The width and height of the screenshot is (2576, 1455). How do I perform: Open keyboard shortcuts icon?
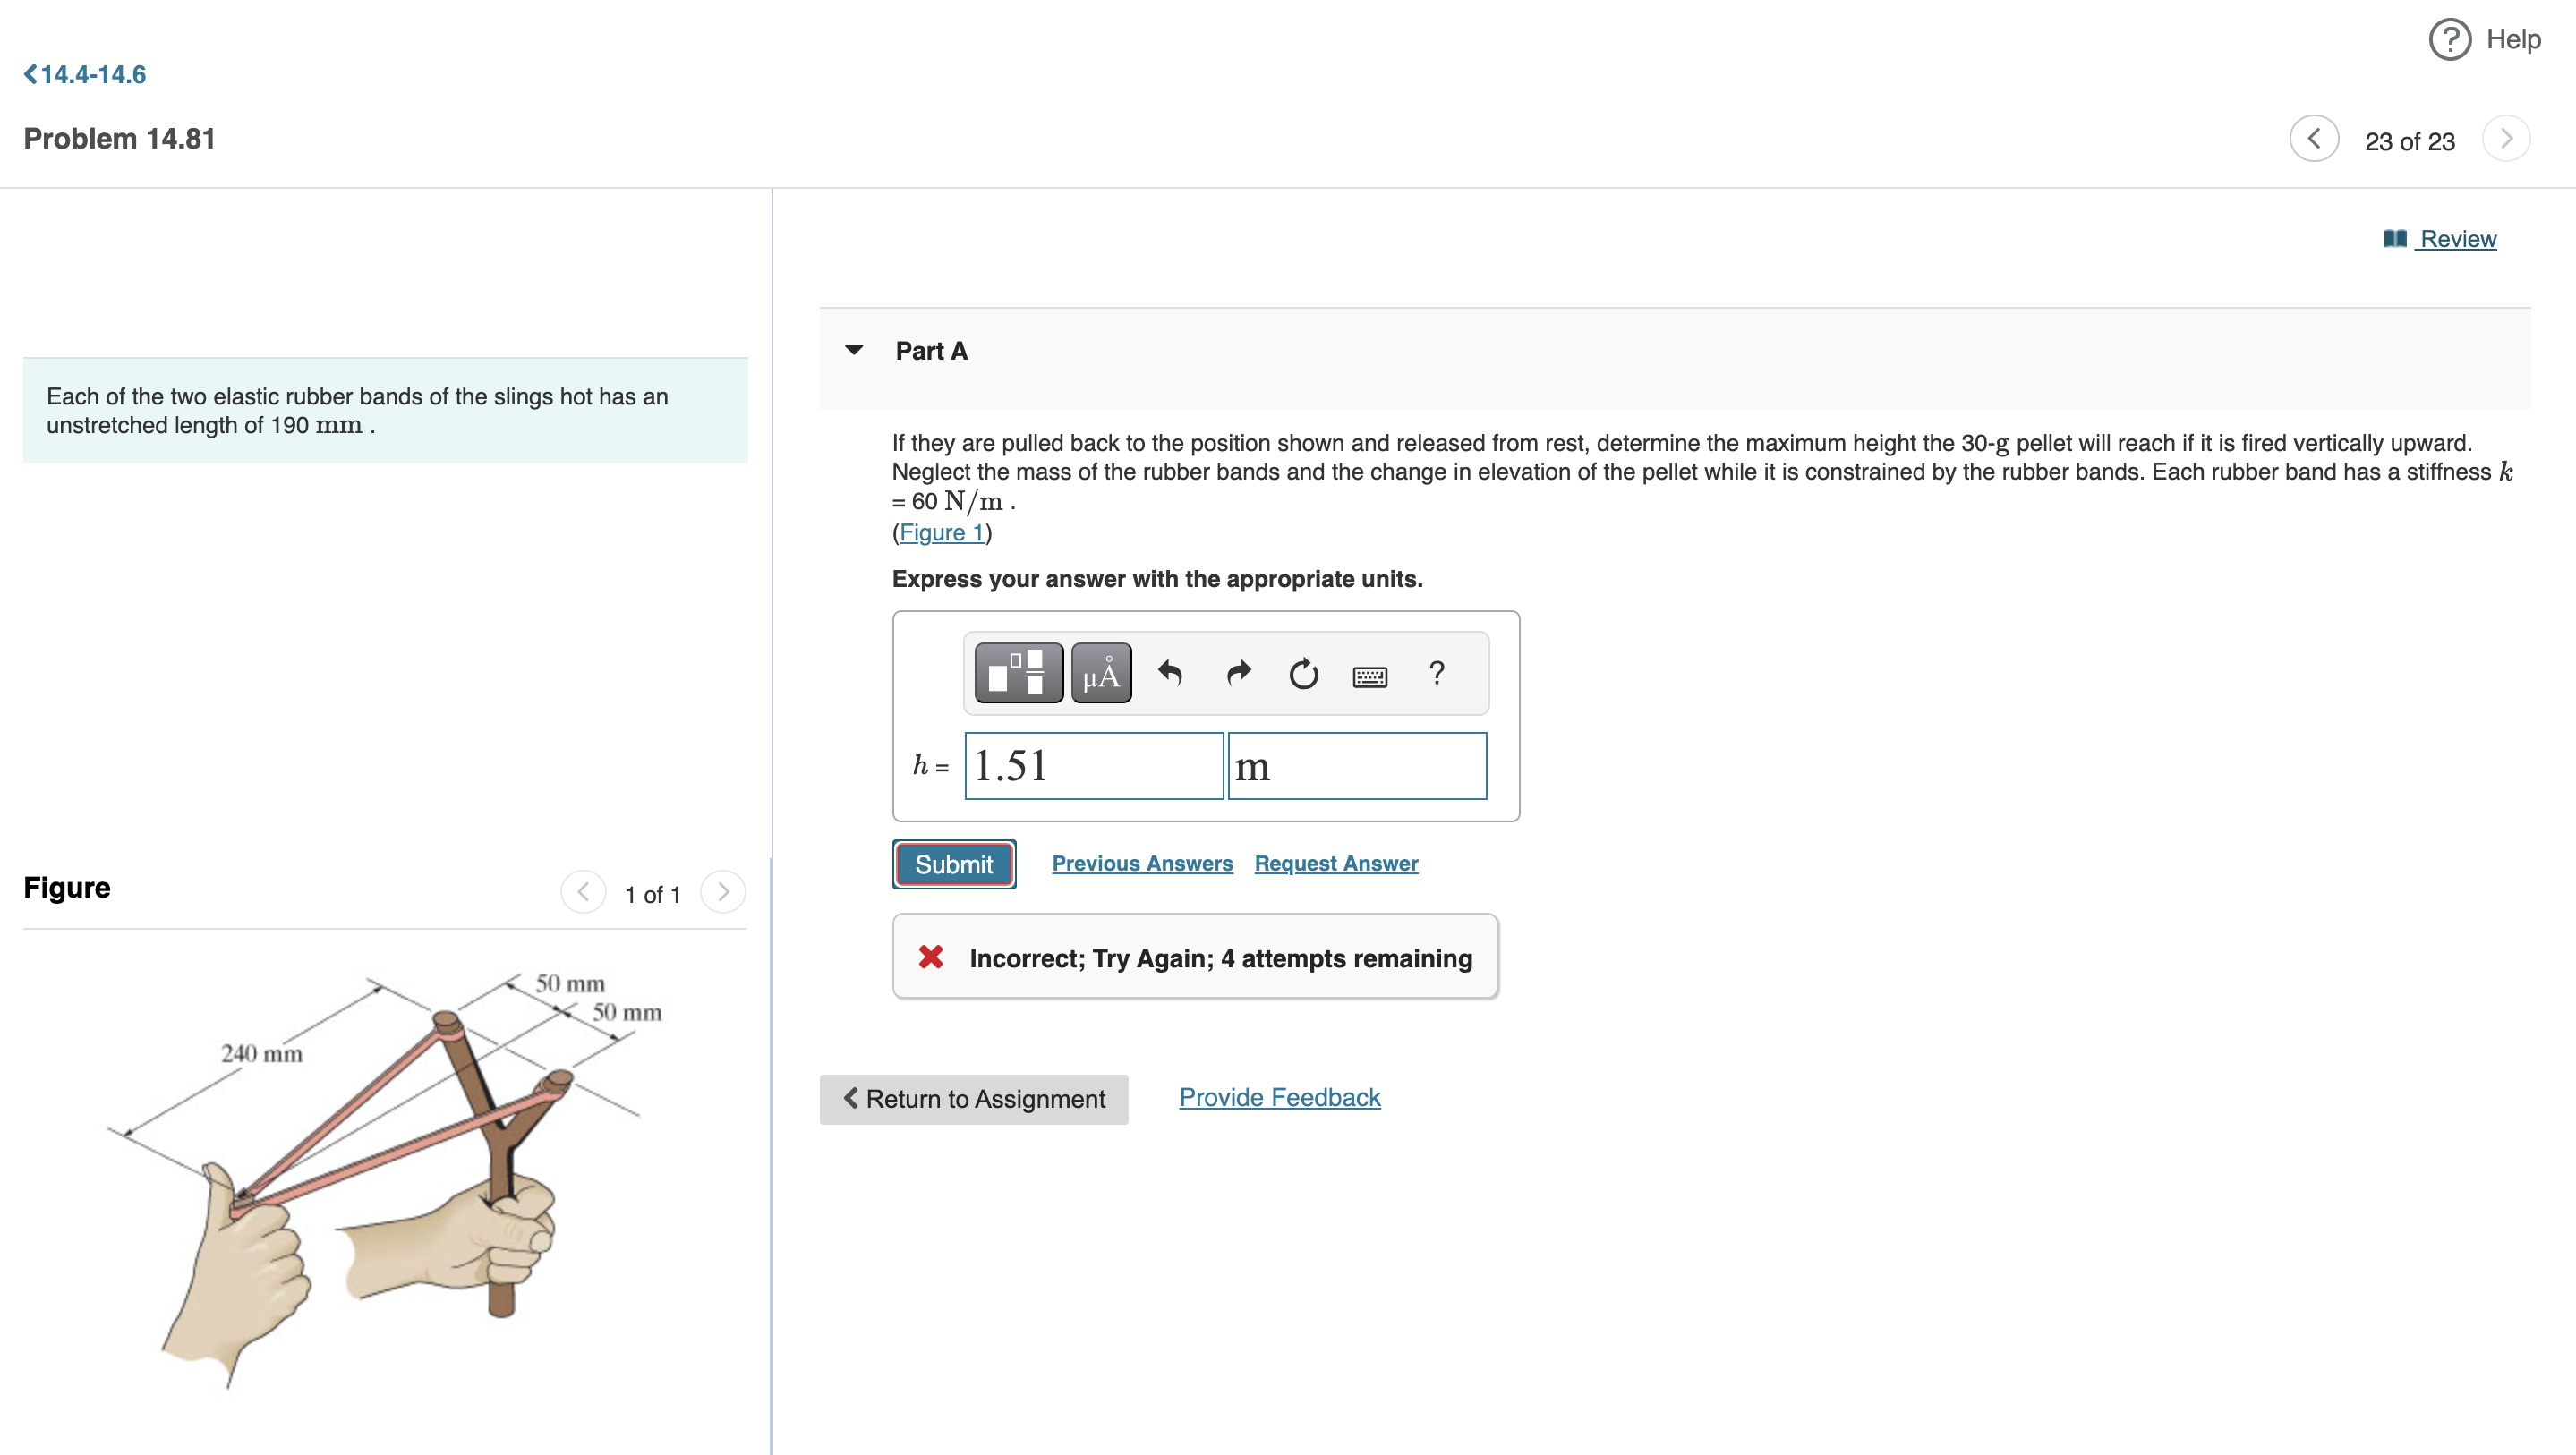coord(1369,677)
